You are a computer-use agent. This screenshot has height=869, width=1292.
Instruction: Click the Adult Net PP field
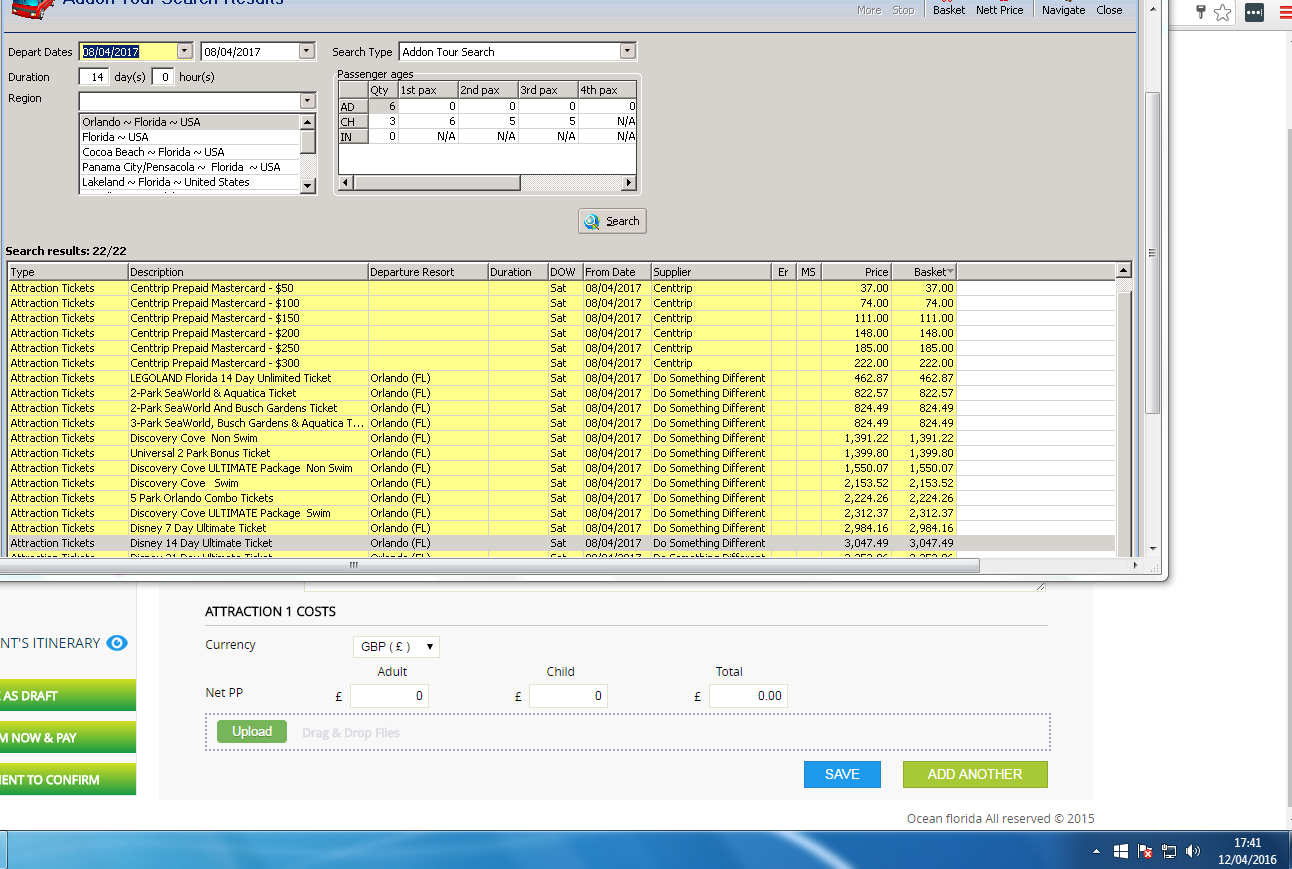[389, 696]
